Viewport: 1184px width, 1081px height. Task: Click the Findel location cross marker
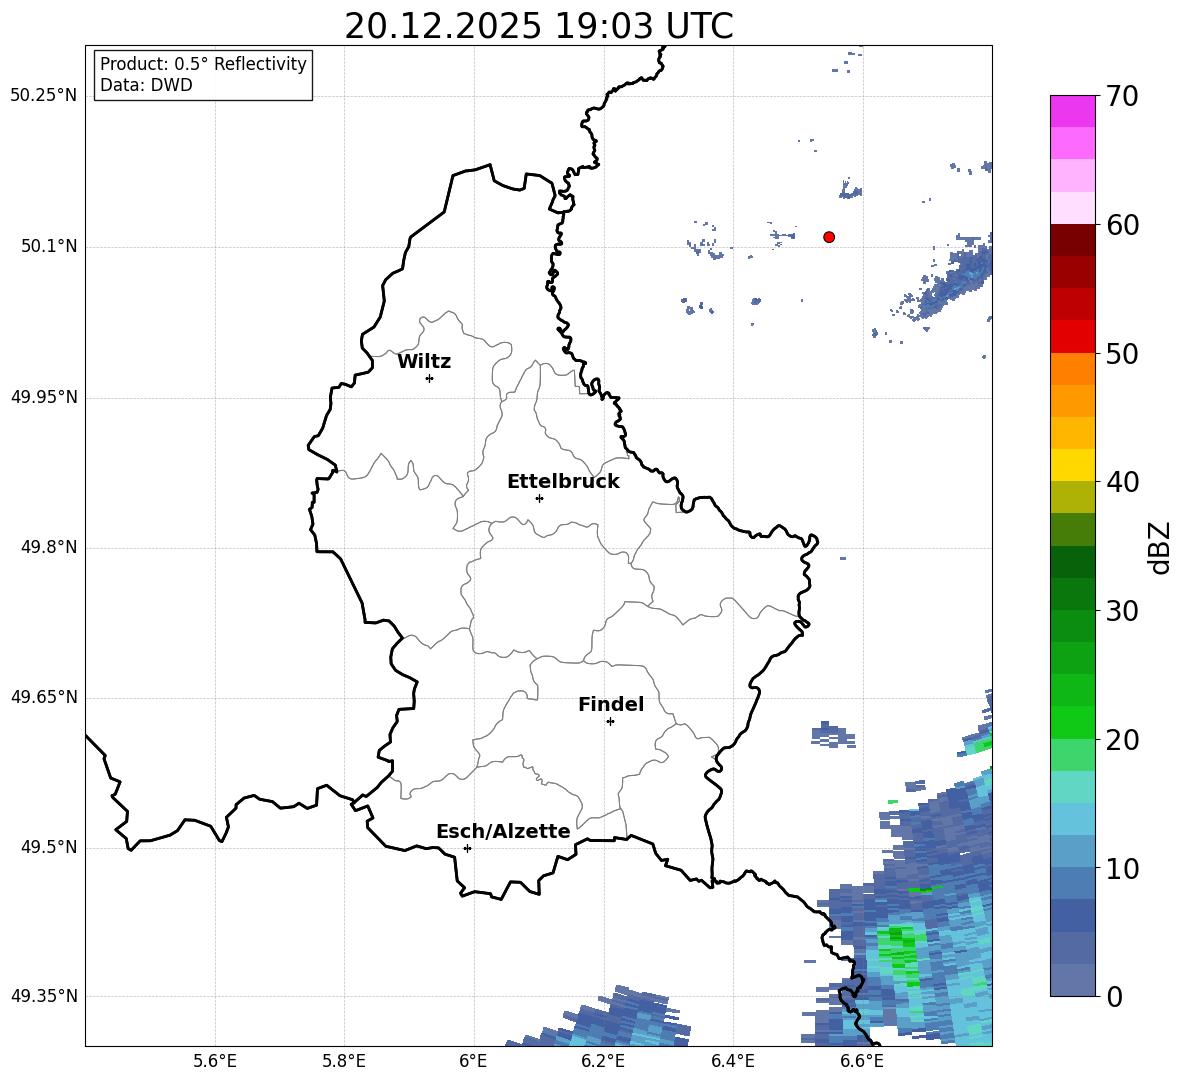click(610, 722)
